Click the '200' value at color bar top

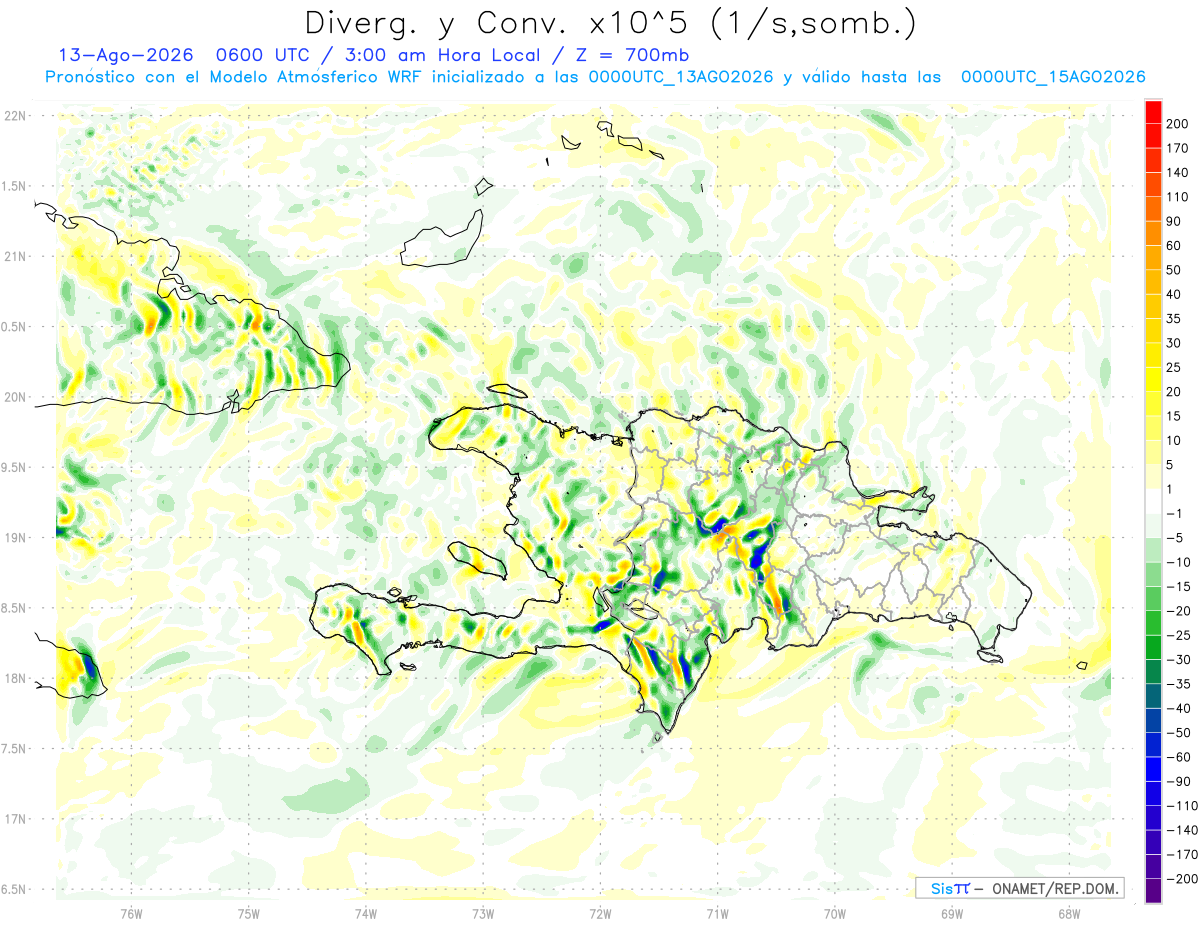(x=1178, y=124)
